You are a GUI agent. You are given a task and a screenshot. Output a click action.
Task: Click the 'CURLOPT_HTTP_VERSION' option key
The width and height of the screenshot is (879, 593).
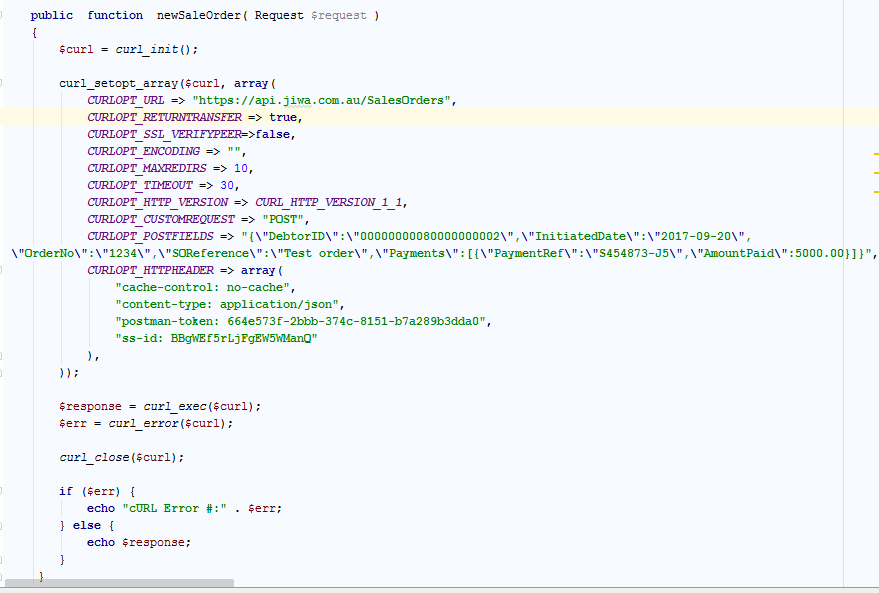click(158, 202)
